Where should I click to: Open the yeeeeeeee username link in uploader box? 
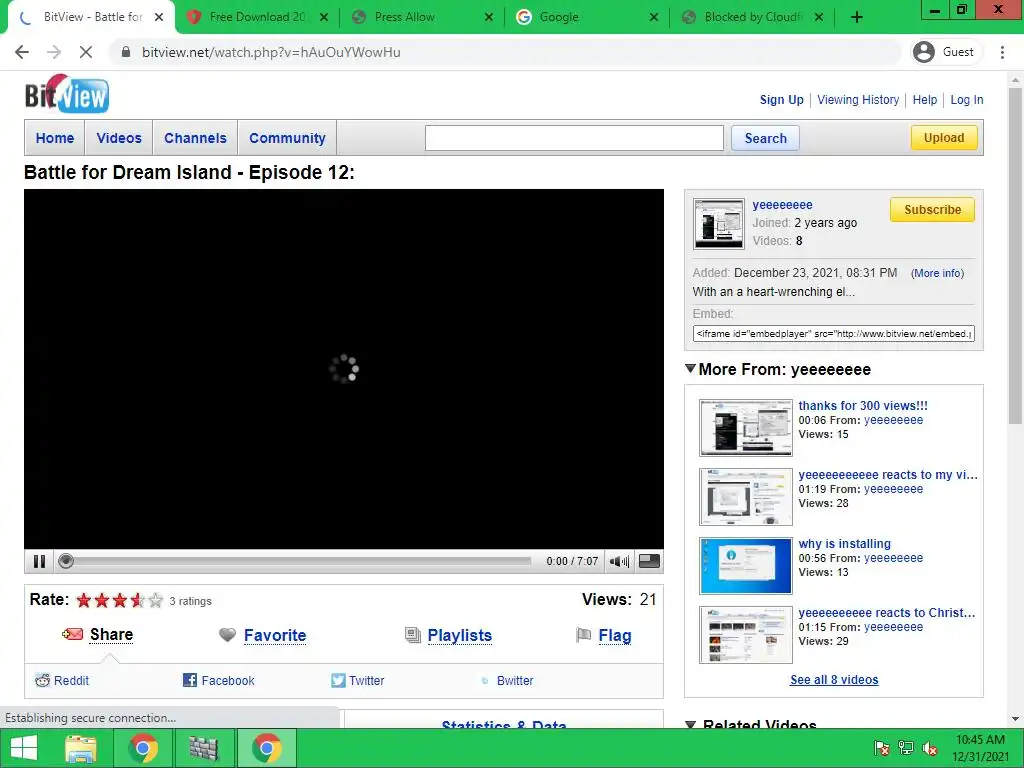tap(782, 204)
